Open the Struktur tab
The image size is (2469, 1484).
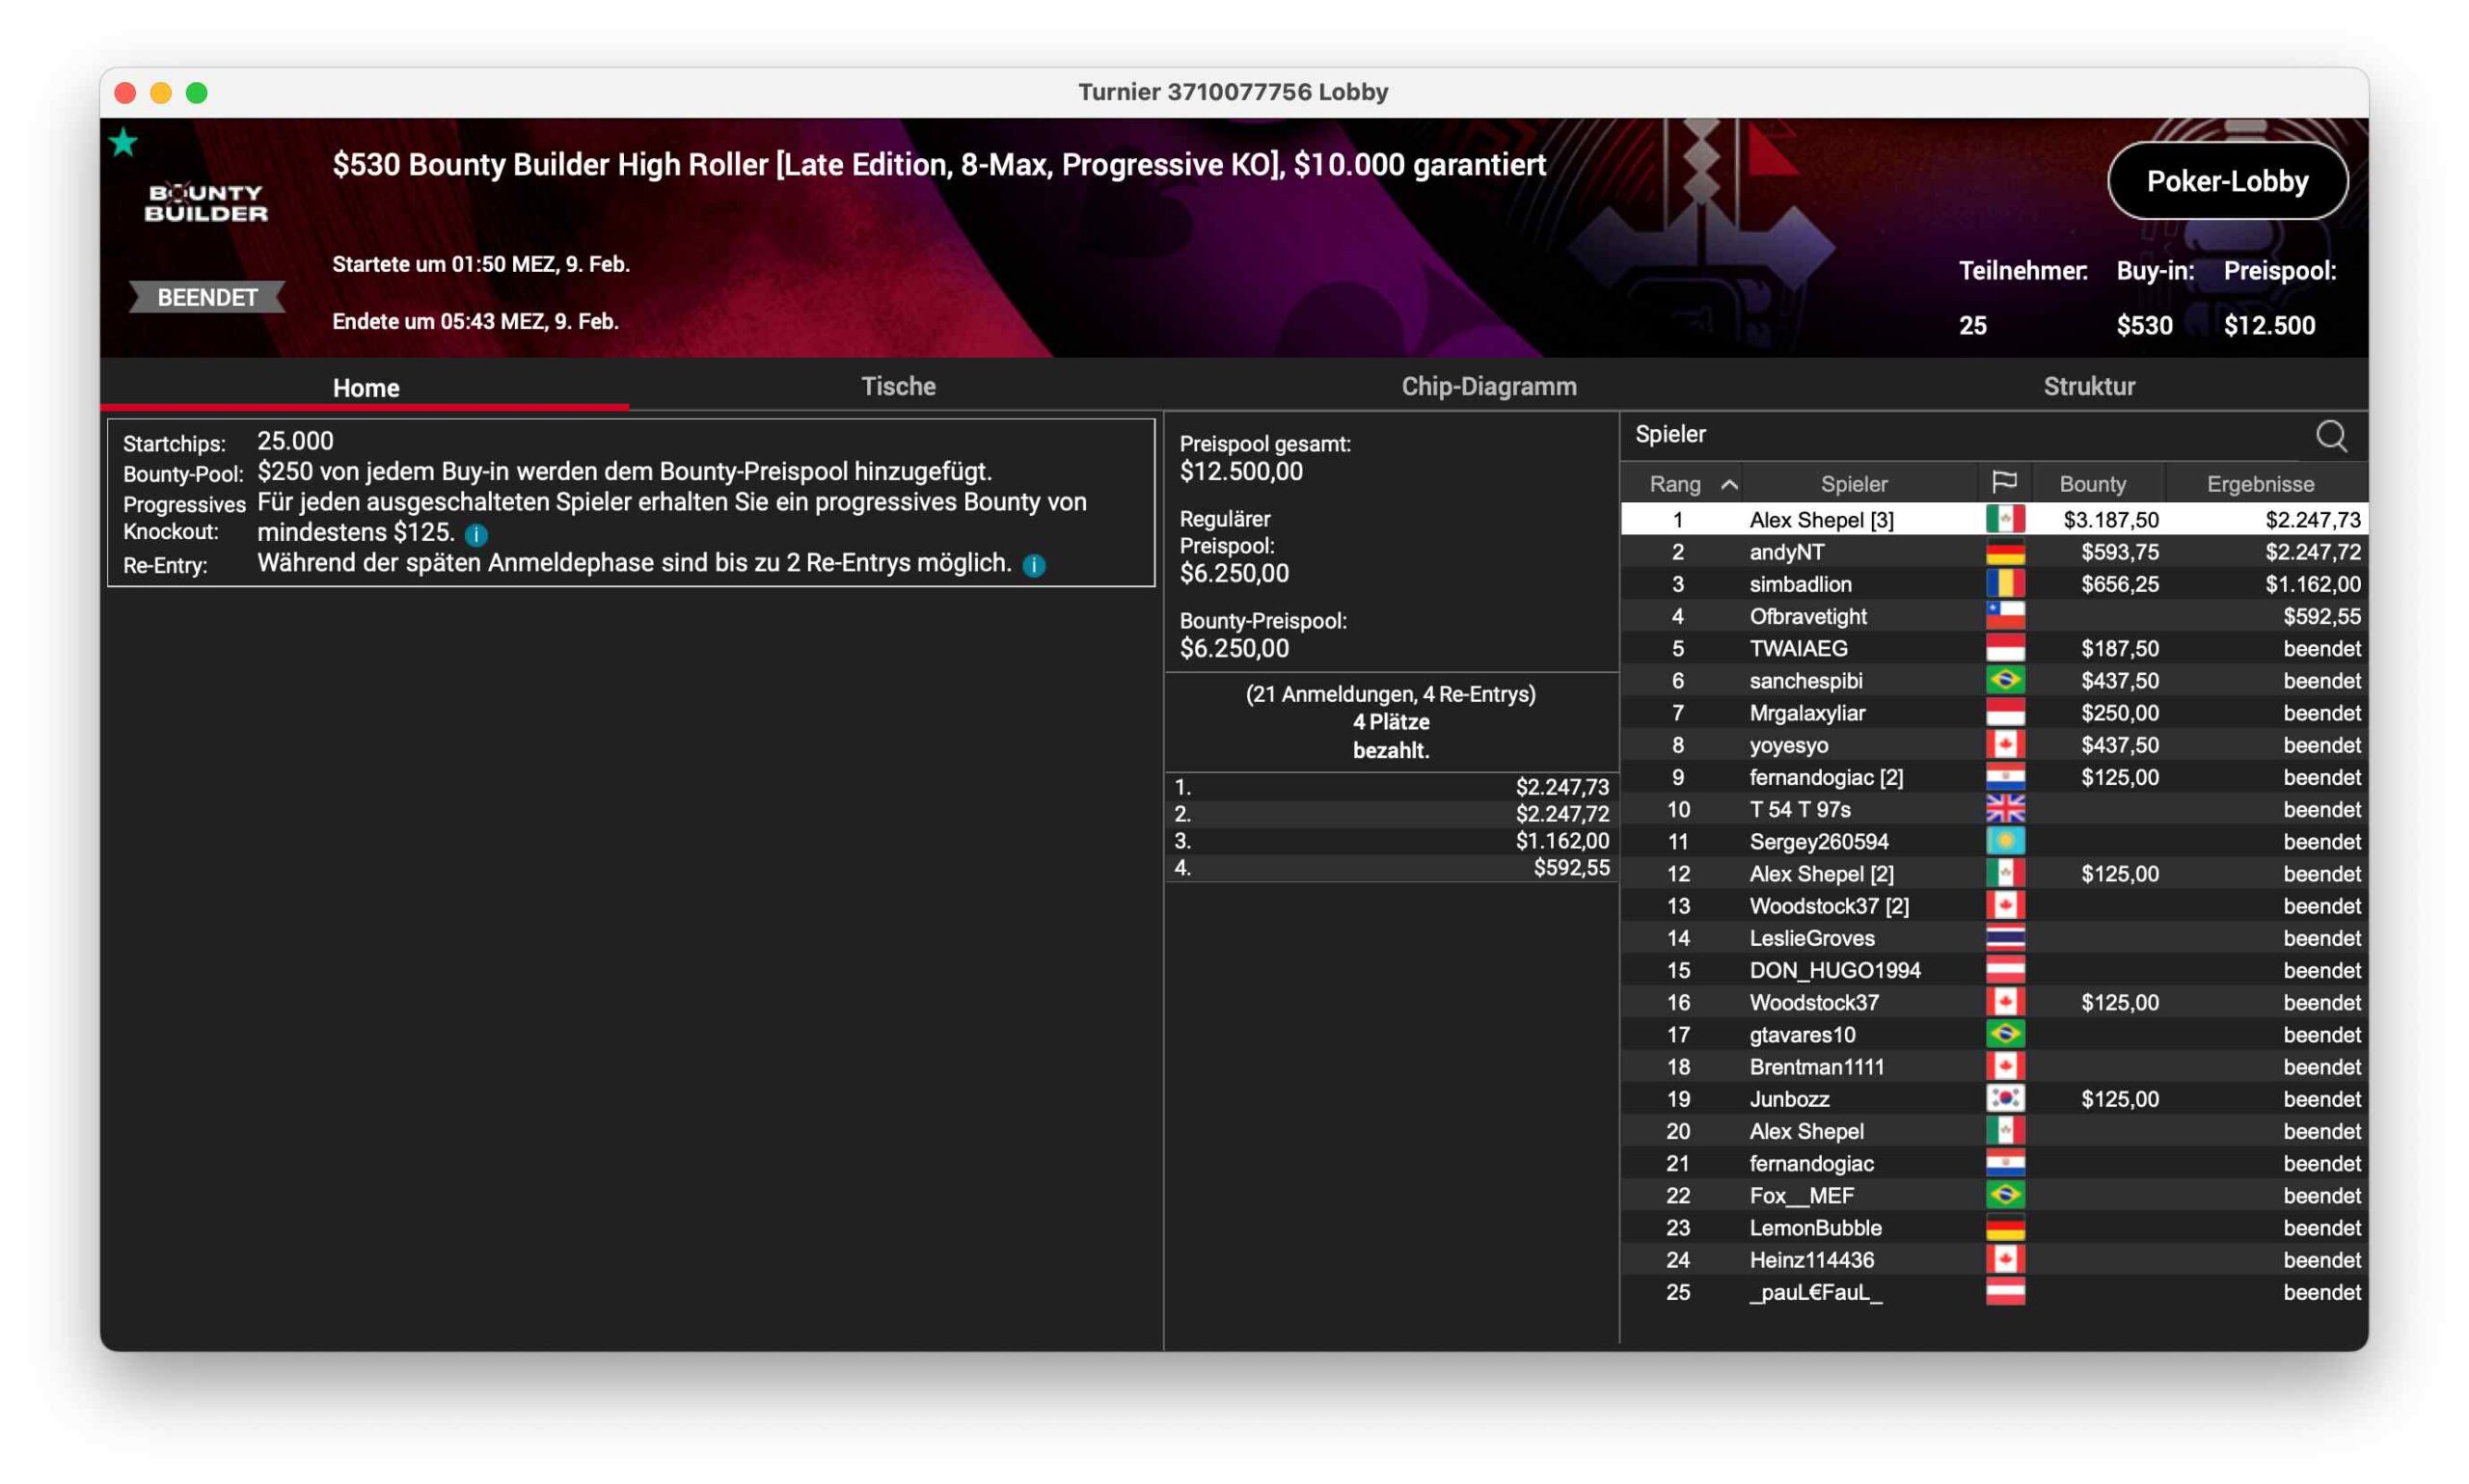click(2088, 386)
